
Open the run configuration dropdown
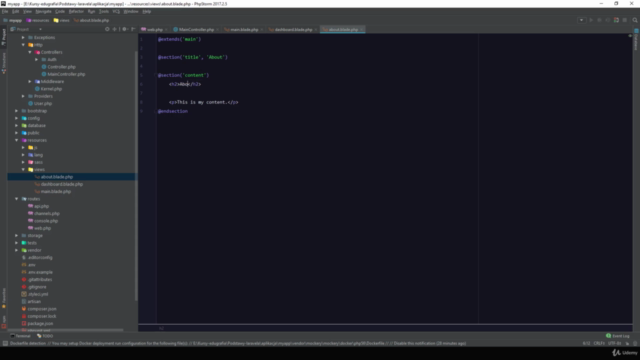click(581, 20)
